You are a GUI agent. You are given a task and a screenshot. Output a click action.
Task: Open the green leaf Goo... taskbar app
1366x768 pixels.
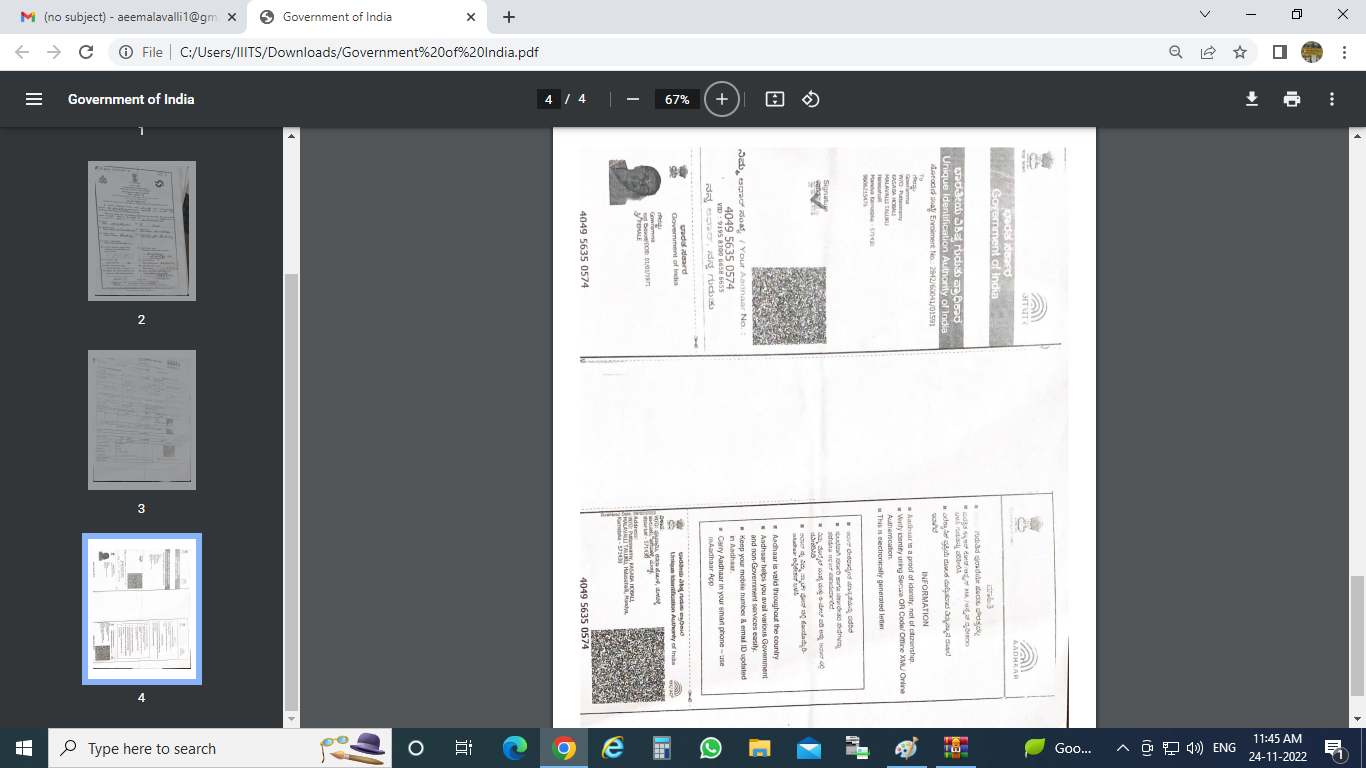(x=1059, y=748)
